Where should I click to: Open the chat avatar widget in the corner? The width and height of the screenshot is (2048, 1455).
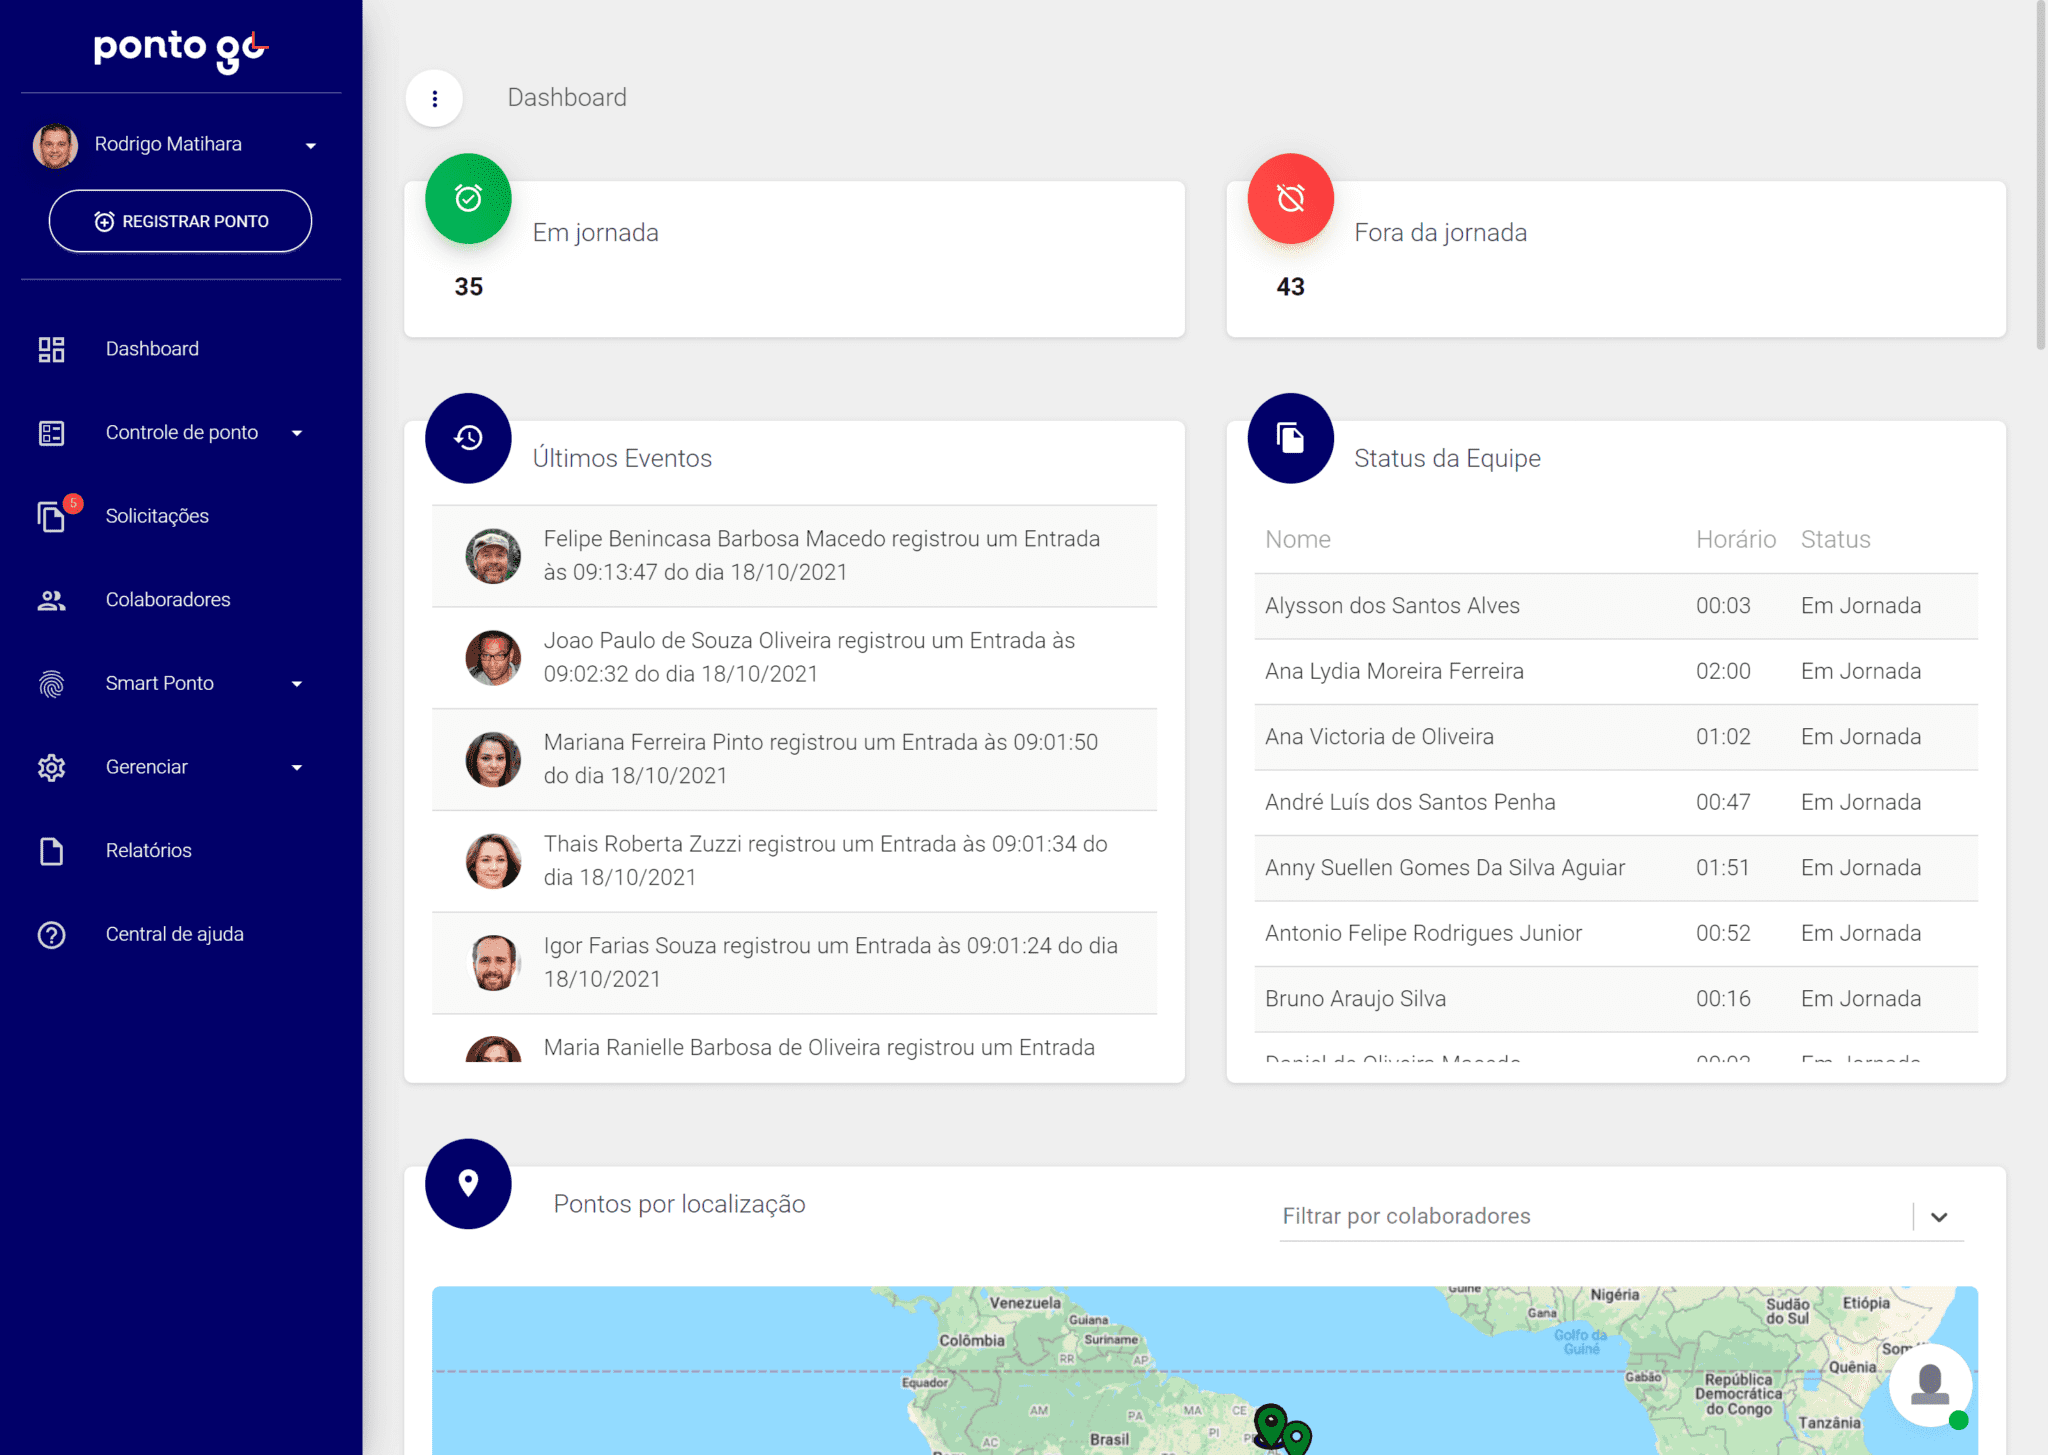1930,1385
